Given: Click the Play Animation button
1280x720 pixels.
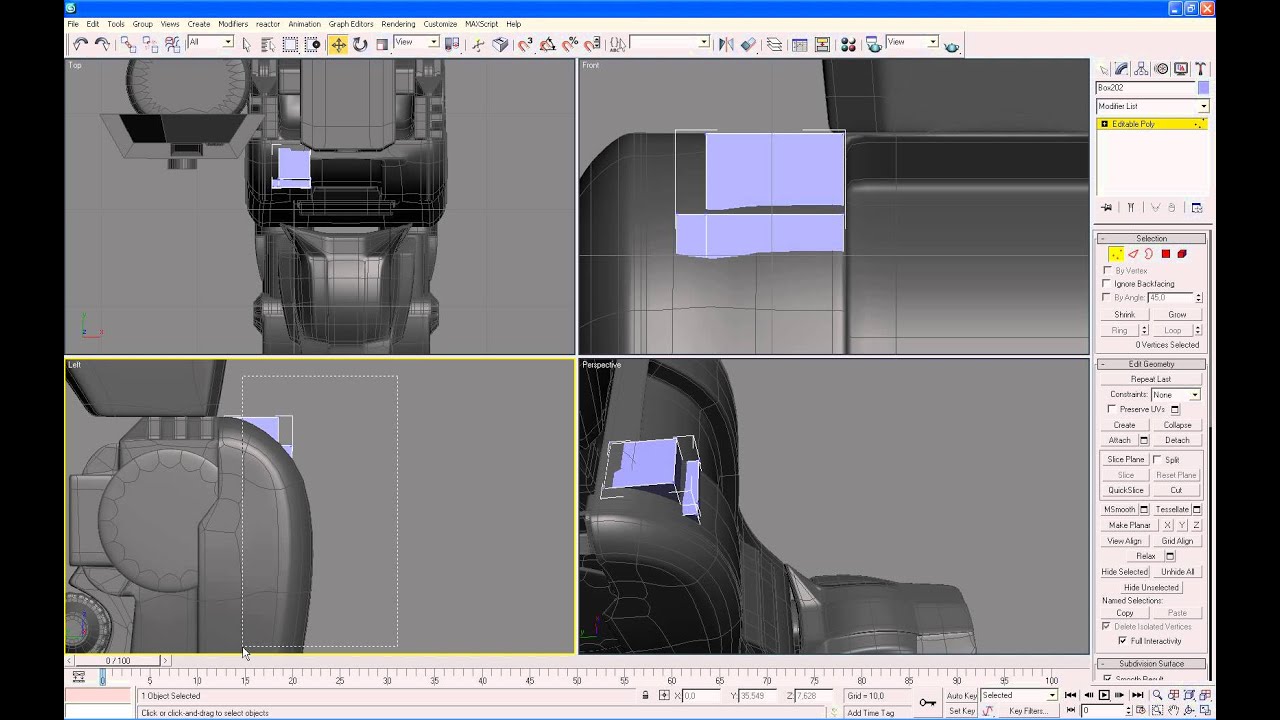Looking at the screenshot, I should click(x=1104, y=695).
